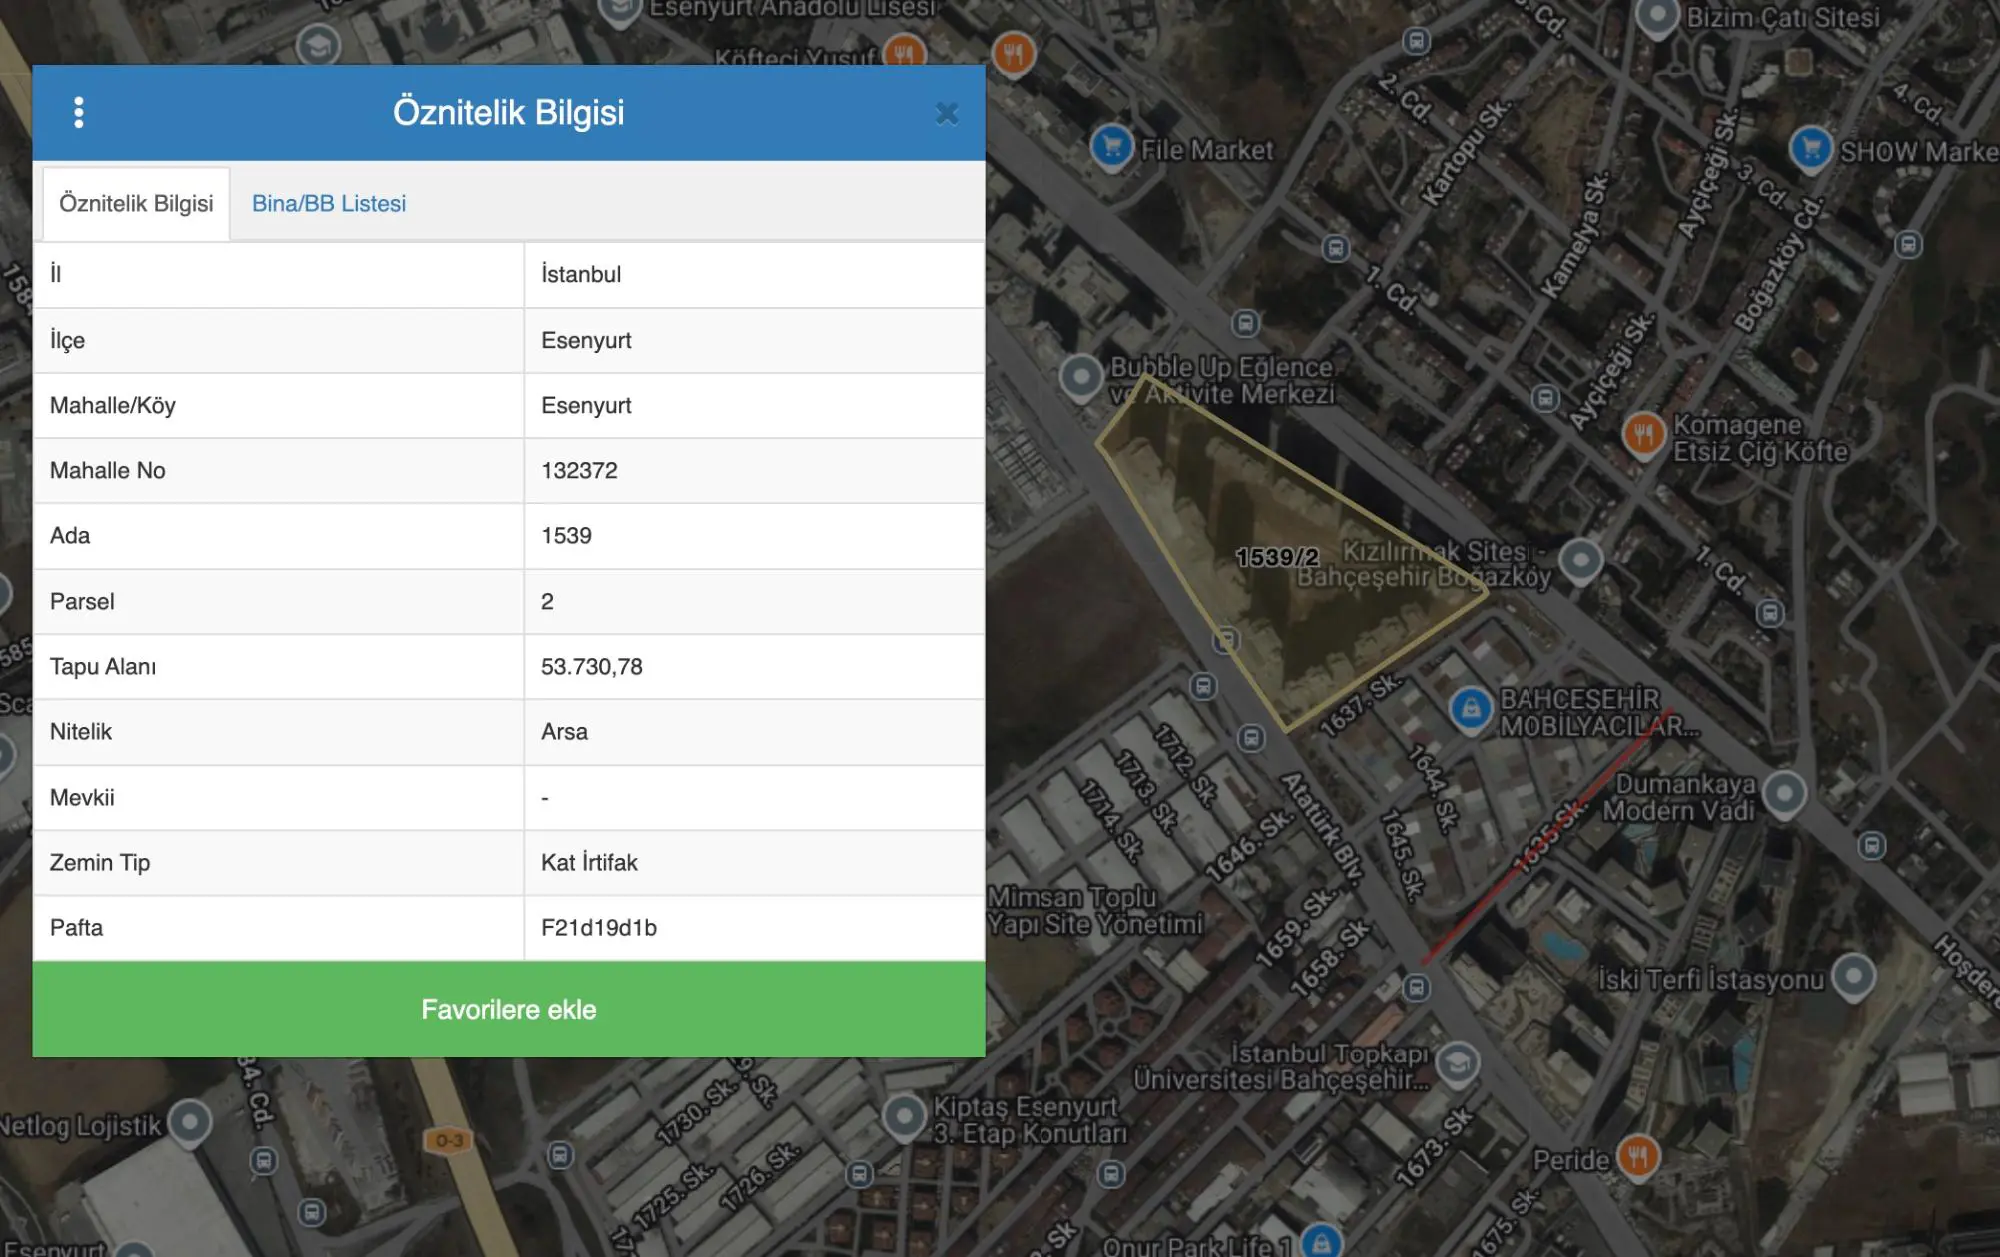Click the File Market shopping cart pin
The image size is (2000, 1257).
point(1112,147)
